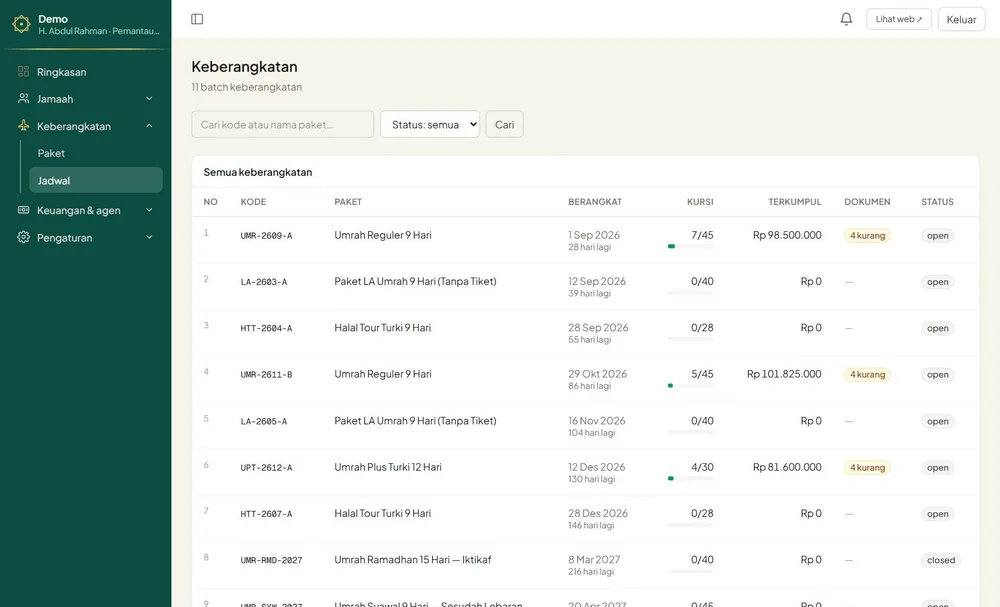Screen dimensions: 1000x607
Task: Click the Jamaah people icon
Action: [x=24, y=98]
